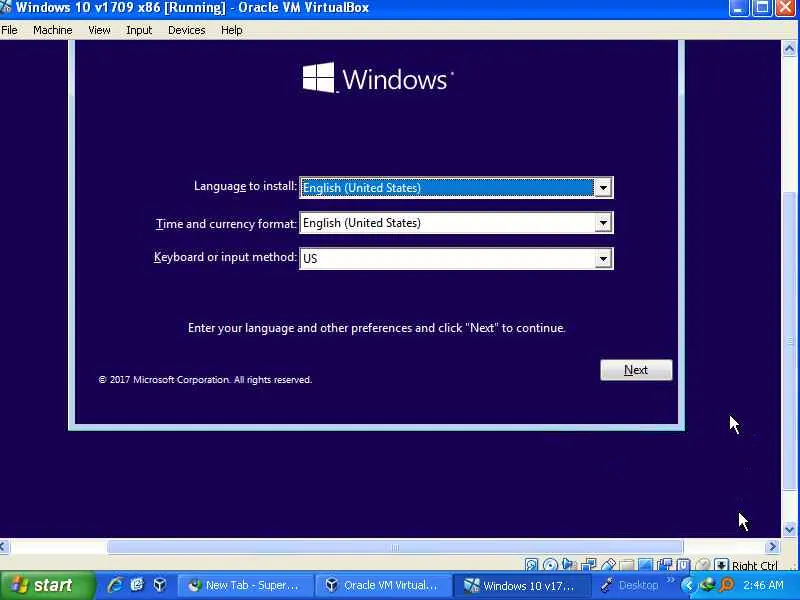This screenshot has height=600, width=800.
Task: Click the horizontal scrollbar thumb
Action: [x=395, y=547]
